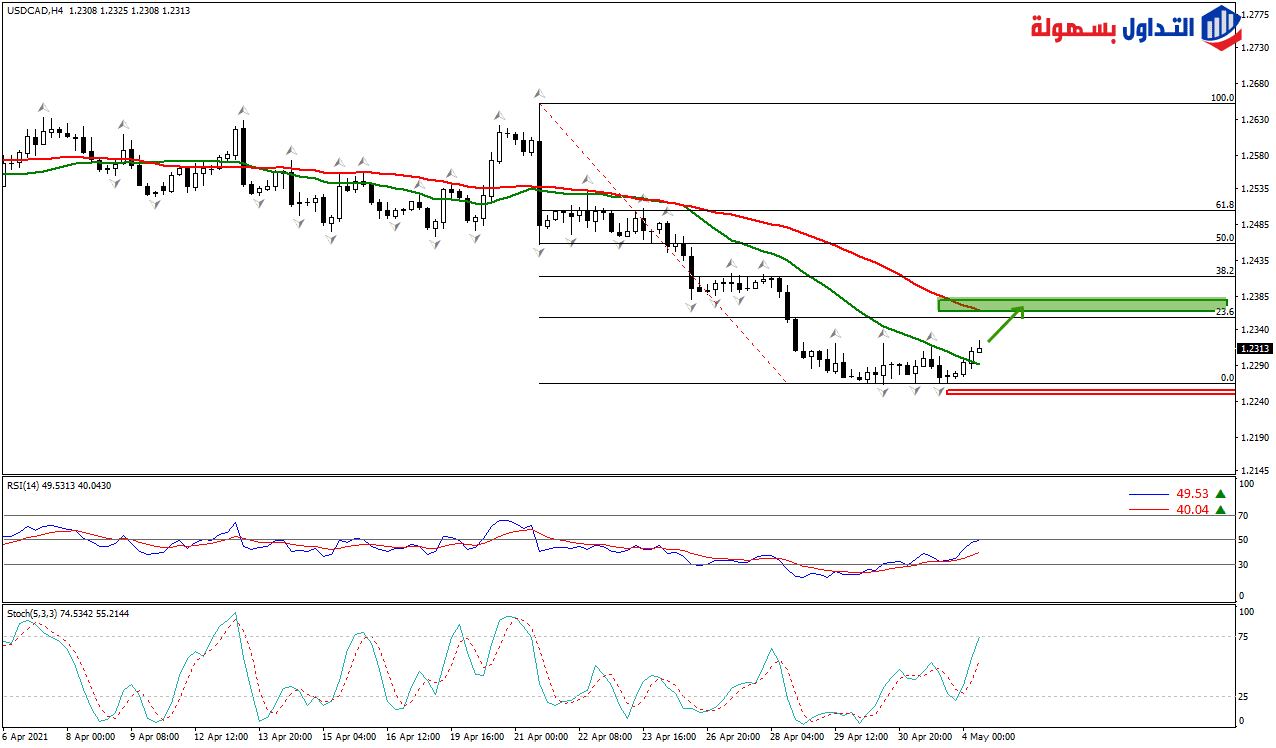Image resolution: width=1276 pixels, height=748 pixels.
Task: Click the 1.2580 price axis label
Action: (x=1255, y=156)
